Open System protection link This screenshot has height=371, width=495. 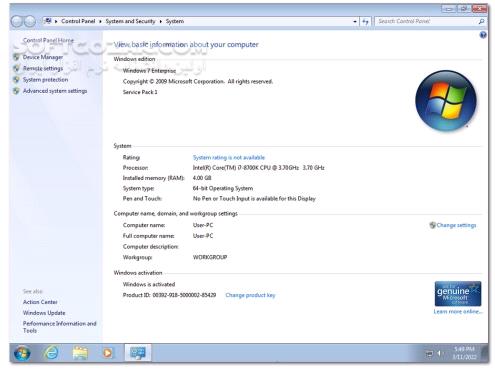point(45,80)
